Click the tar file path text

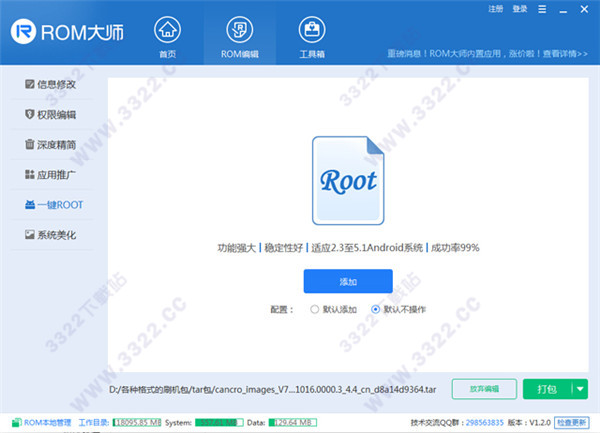[x=272, y=389]
